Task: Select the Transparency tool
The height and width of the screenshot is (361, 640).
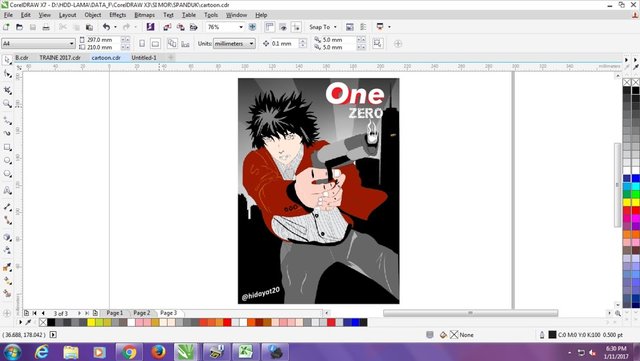Action: (7, 250)
